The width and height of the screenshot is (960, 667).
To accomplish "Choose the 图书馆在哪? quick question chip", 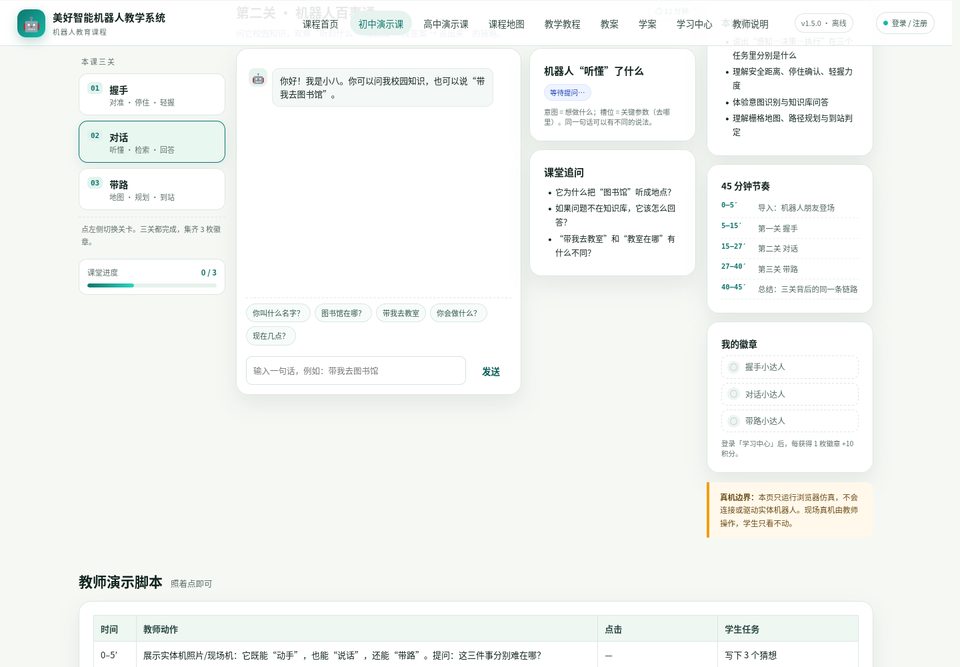I will point(342,313).
